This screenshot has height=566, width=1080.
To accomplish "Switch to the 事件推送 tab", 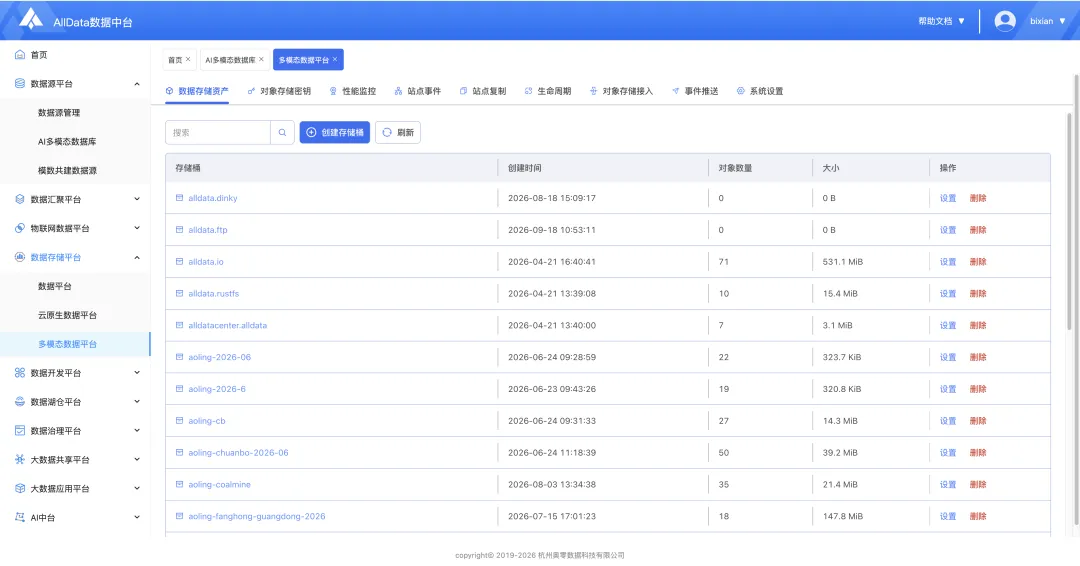I will pyautogui.click(x=695, y=91).
